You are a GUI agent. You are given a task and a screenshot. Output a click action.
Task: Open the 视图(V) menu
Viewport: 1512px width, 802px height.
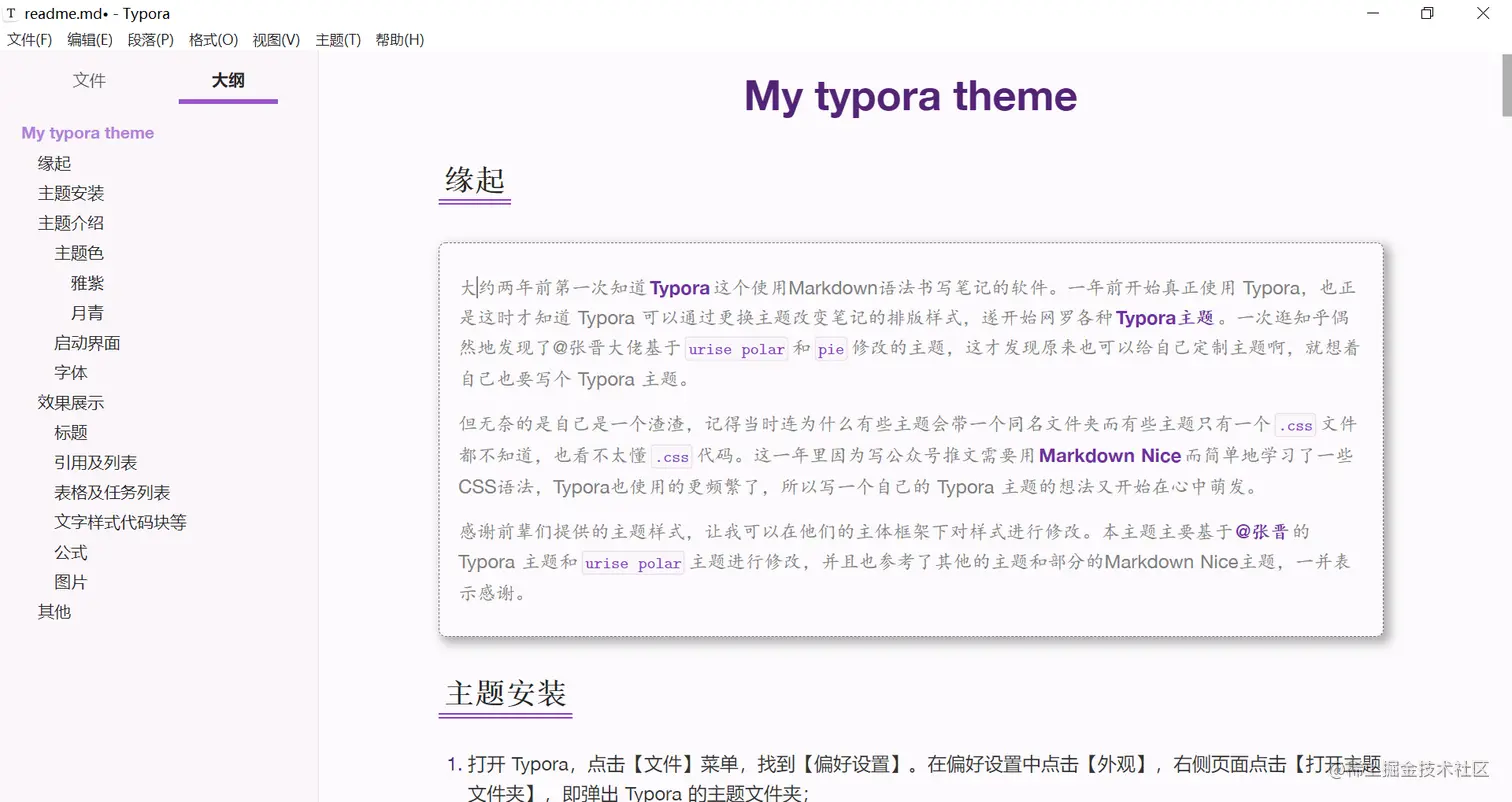[277, 40]
